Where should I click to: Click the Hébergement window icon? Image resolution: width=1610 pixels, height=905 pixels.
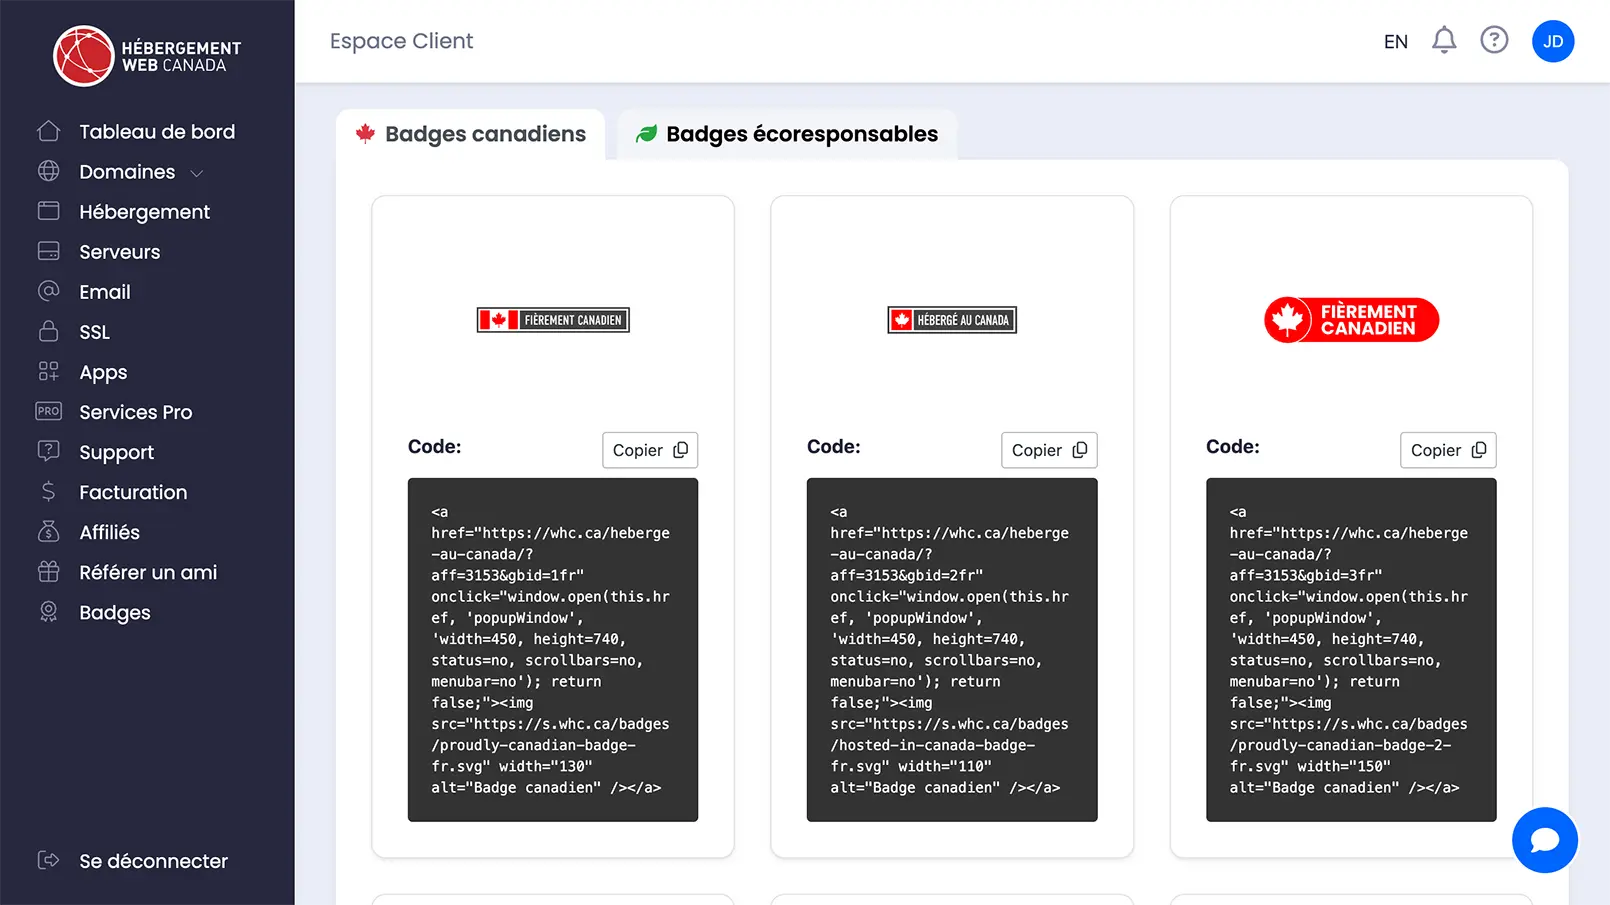coord(48,211)
